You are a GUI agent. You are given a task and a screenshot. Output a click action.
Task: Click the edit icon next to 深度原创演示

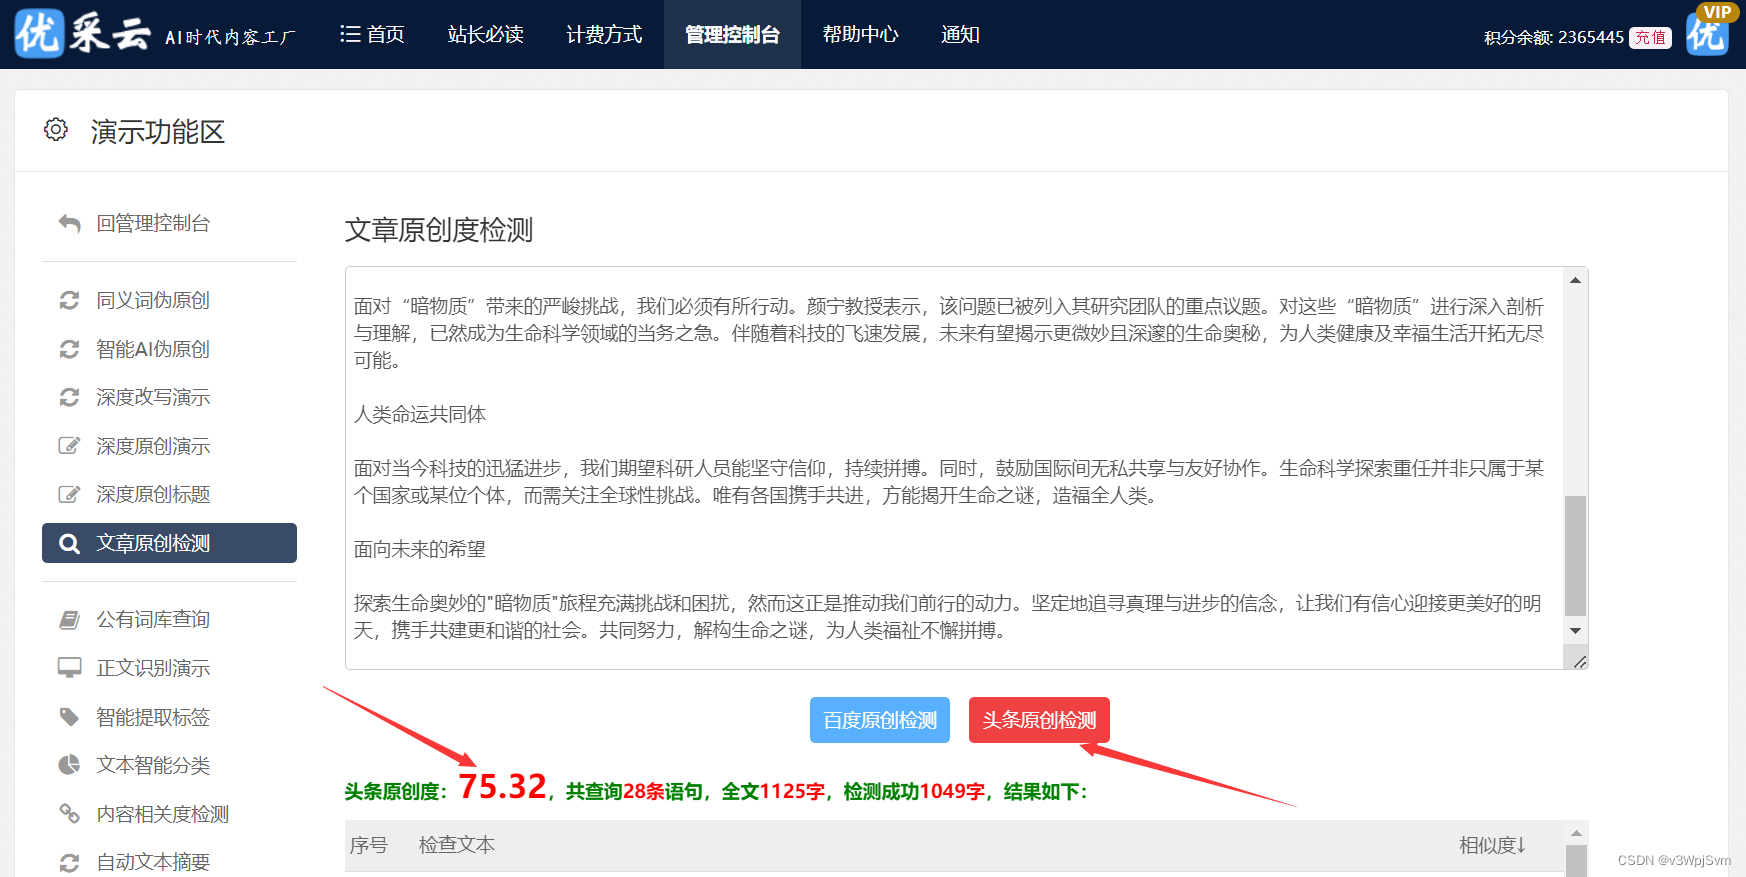(69, 446)
